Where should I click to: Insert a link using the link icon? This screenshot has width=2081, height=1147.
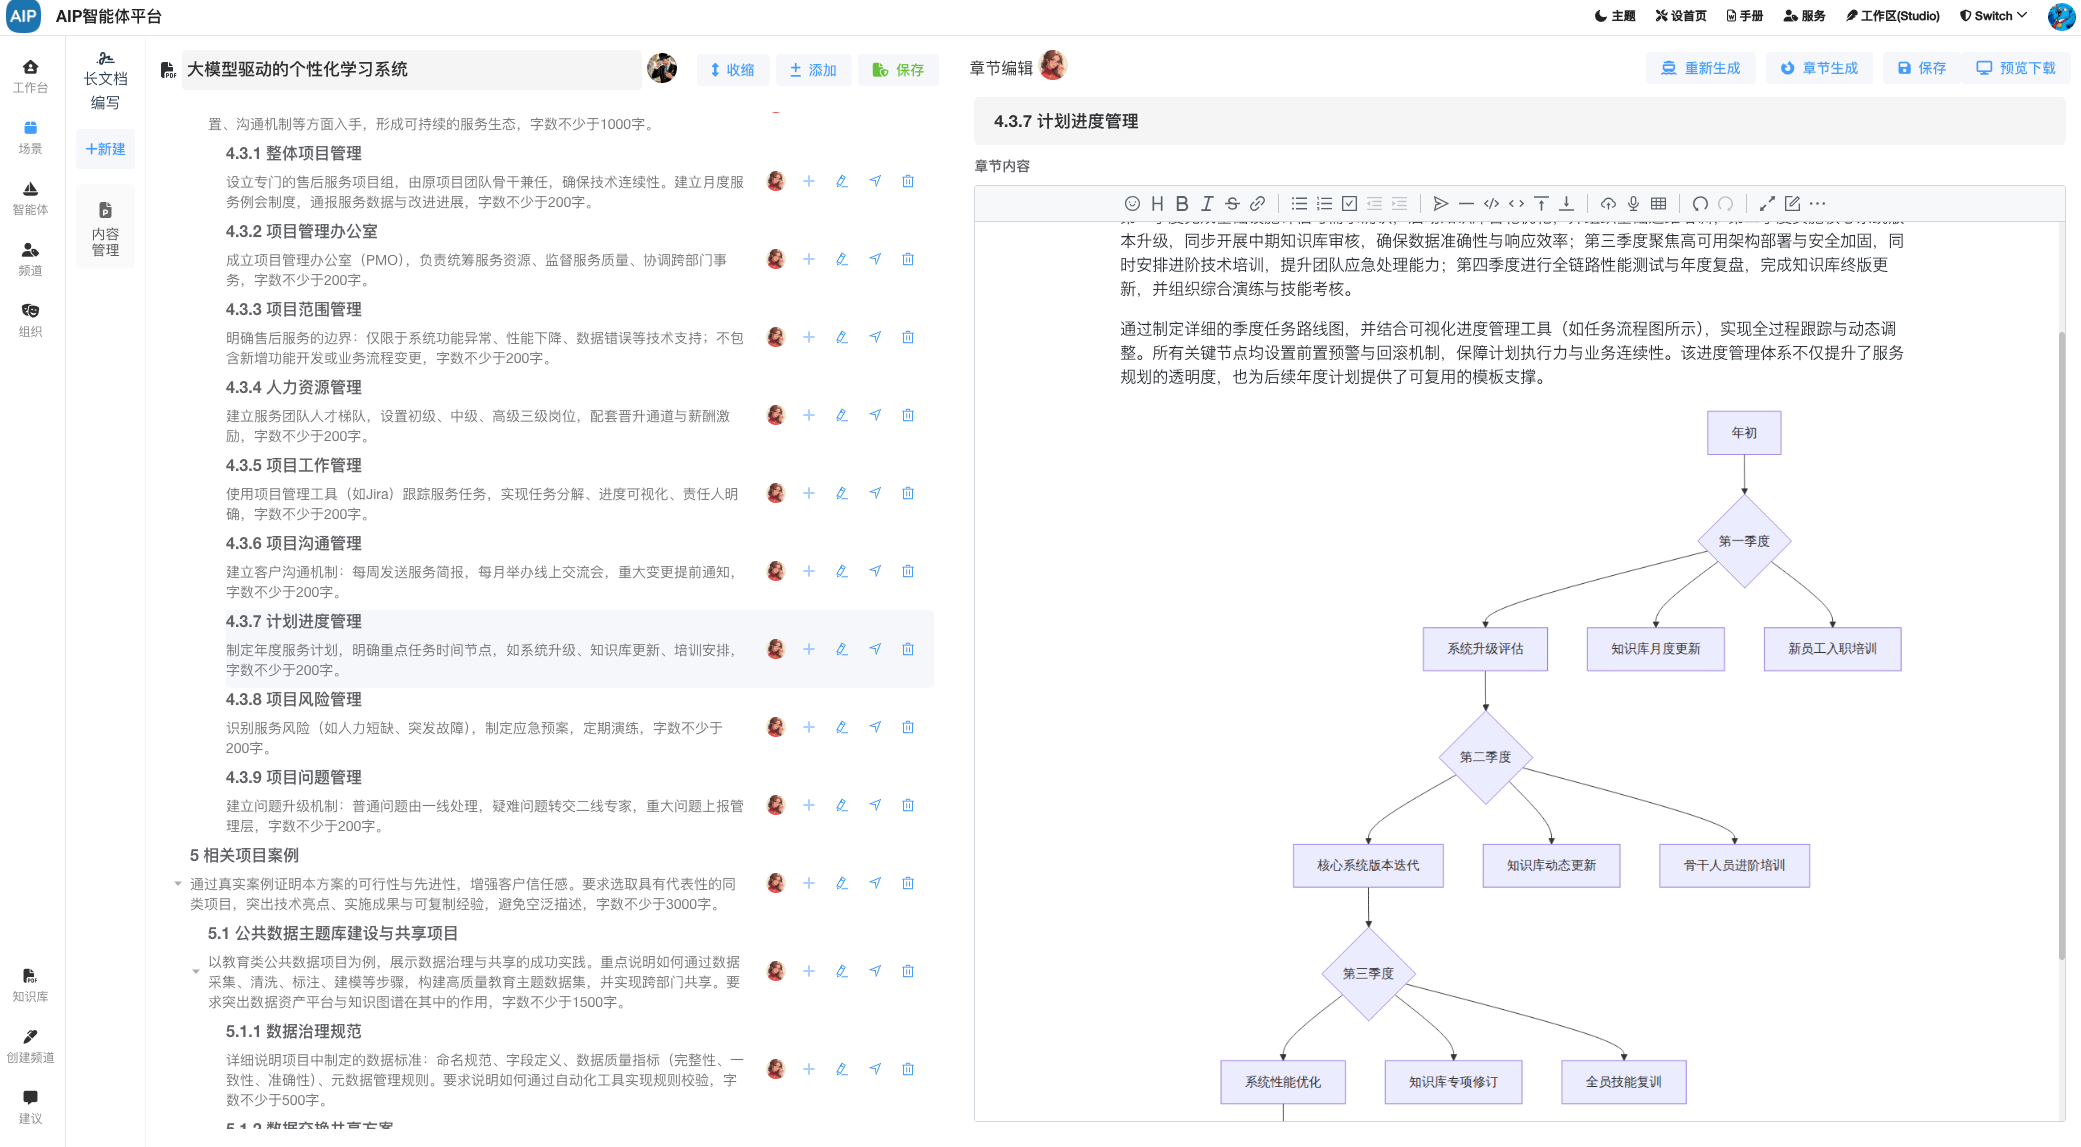(1257, 203)
